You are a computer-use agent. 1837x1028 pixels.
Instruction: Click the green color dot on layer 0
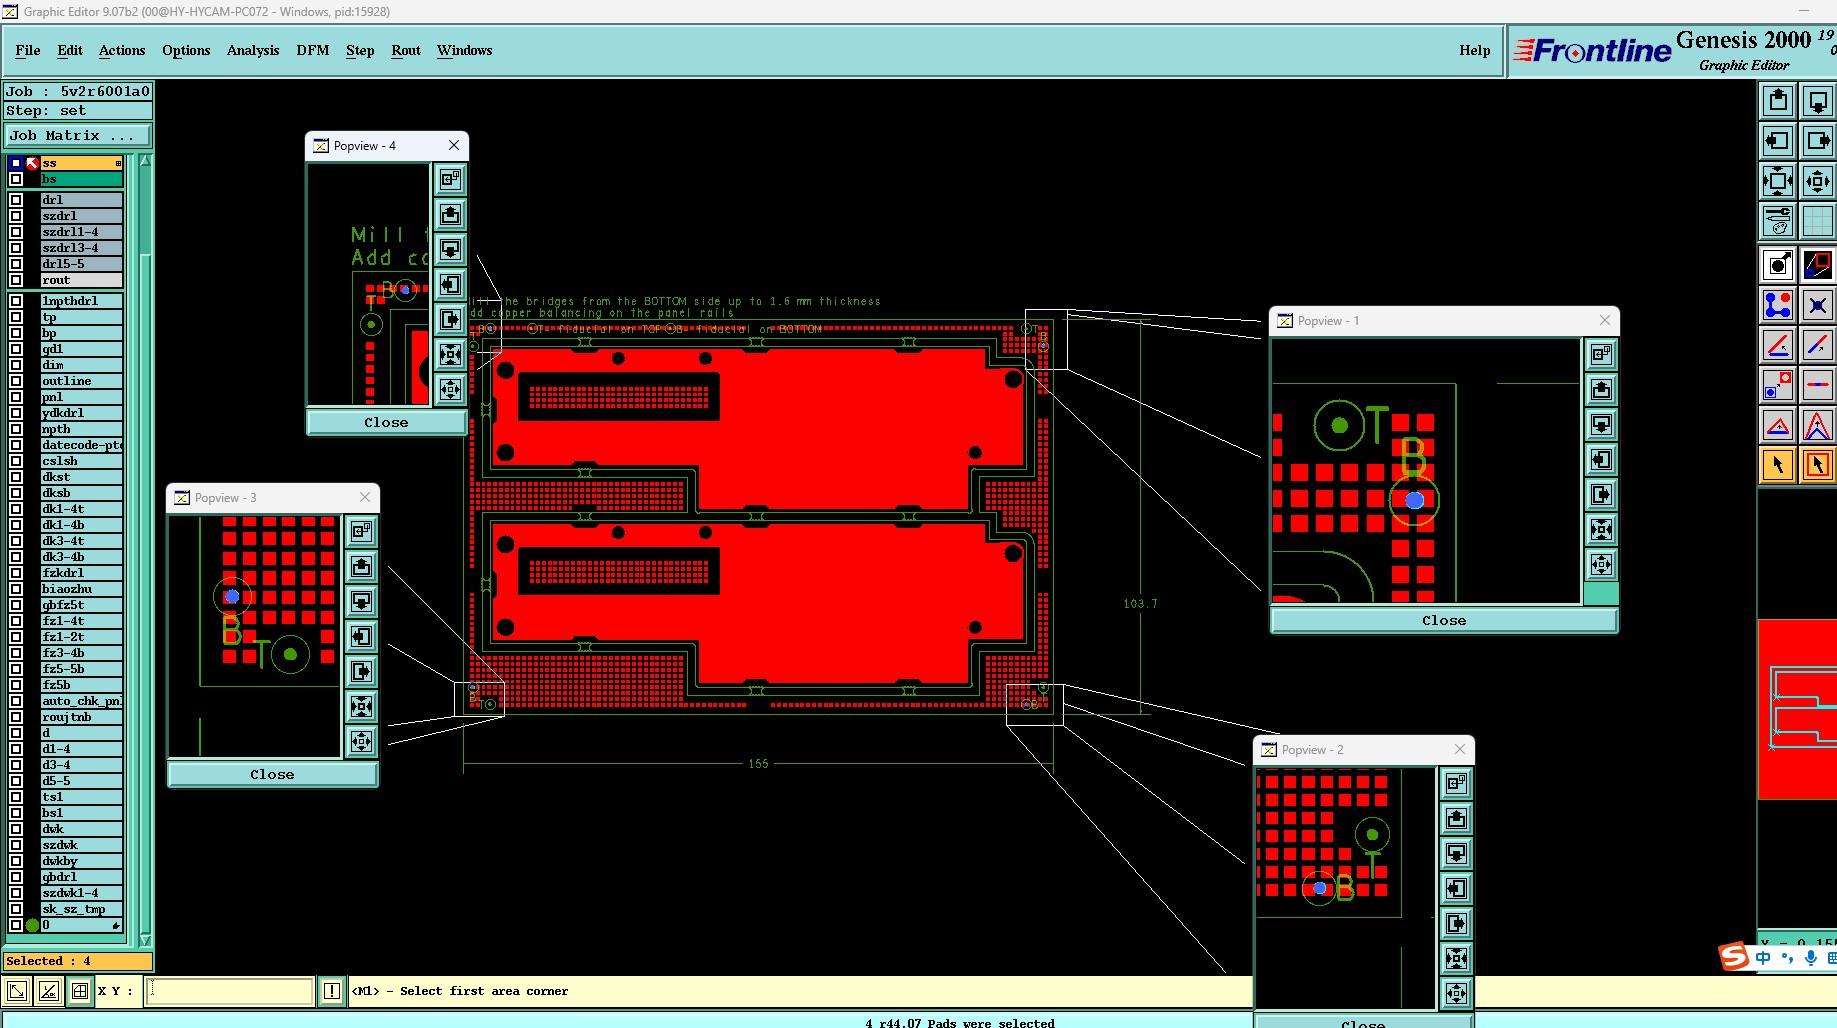(x=32, y=925)
